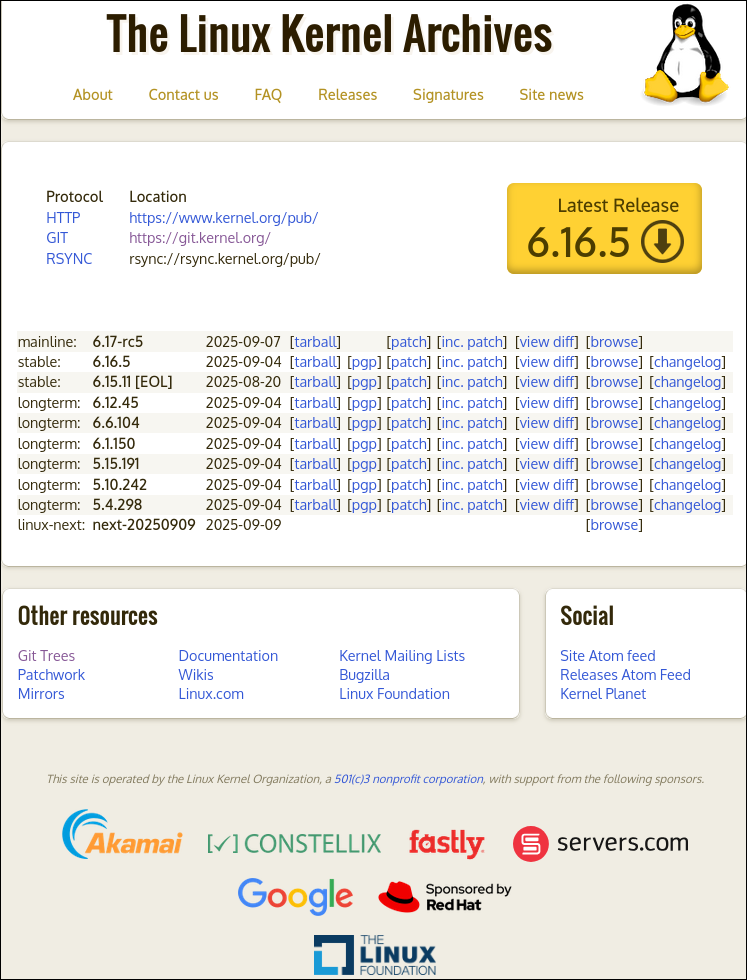Image resolution: width=747 pixels, height=980 pixels.
Task: Open the About menu item
Action: pyautogui.click(x=93, y=94)
